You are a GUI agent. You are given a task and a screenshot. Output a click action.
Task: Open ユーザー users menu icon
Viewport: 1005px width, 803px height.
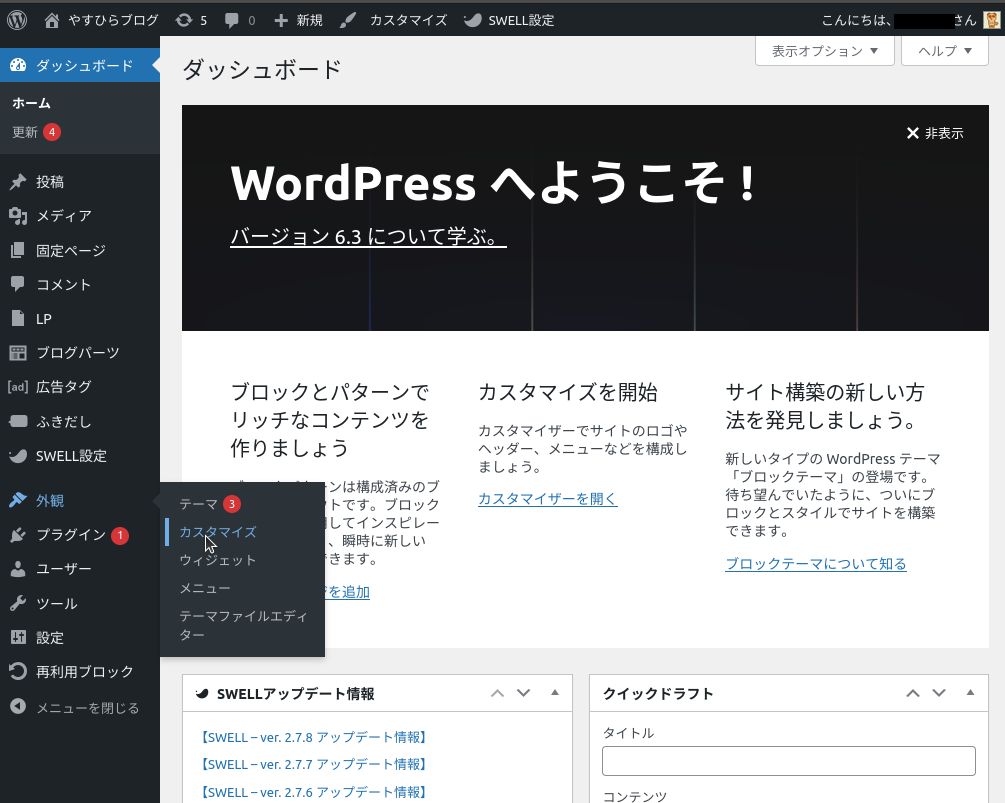(18, 568)
